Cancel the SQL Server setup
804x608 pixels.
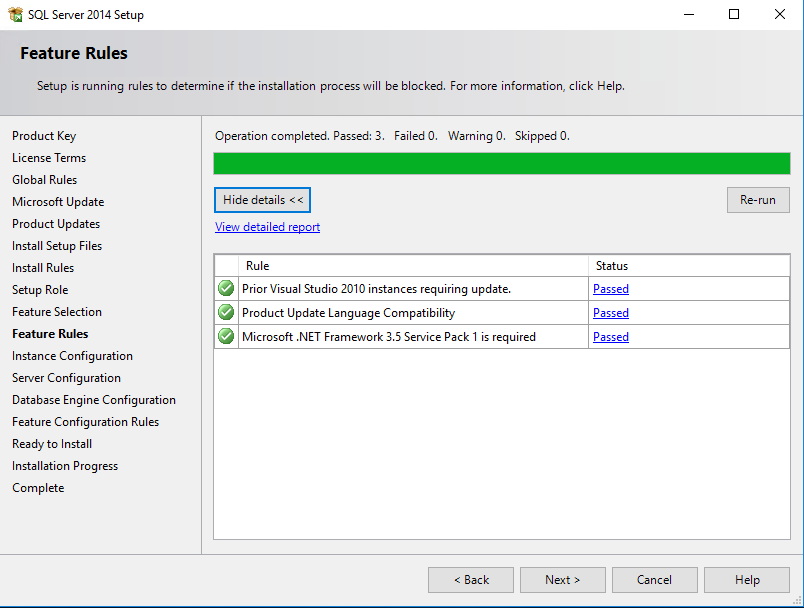pos(654,580)
